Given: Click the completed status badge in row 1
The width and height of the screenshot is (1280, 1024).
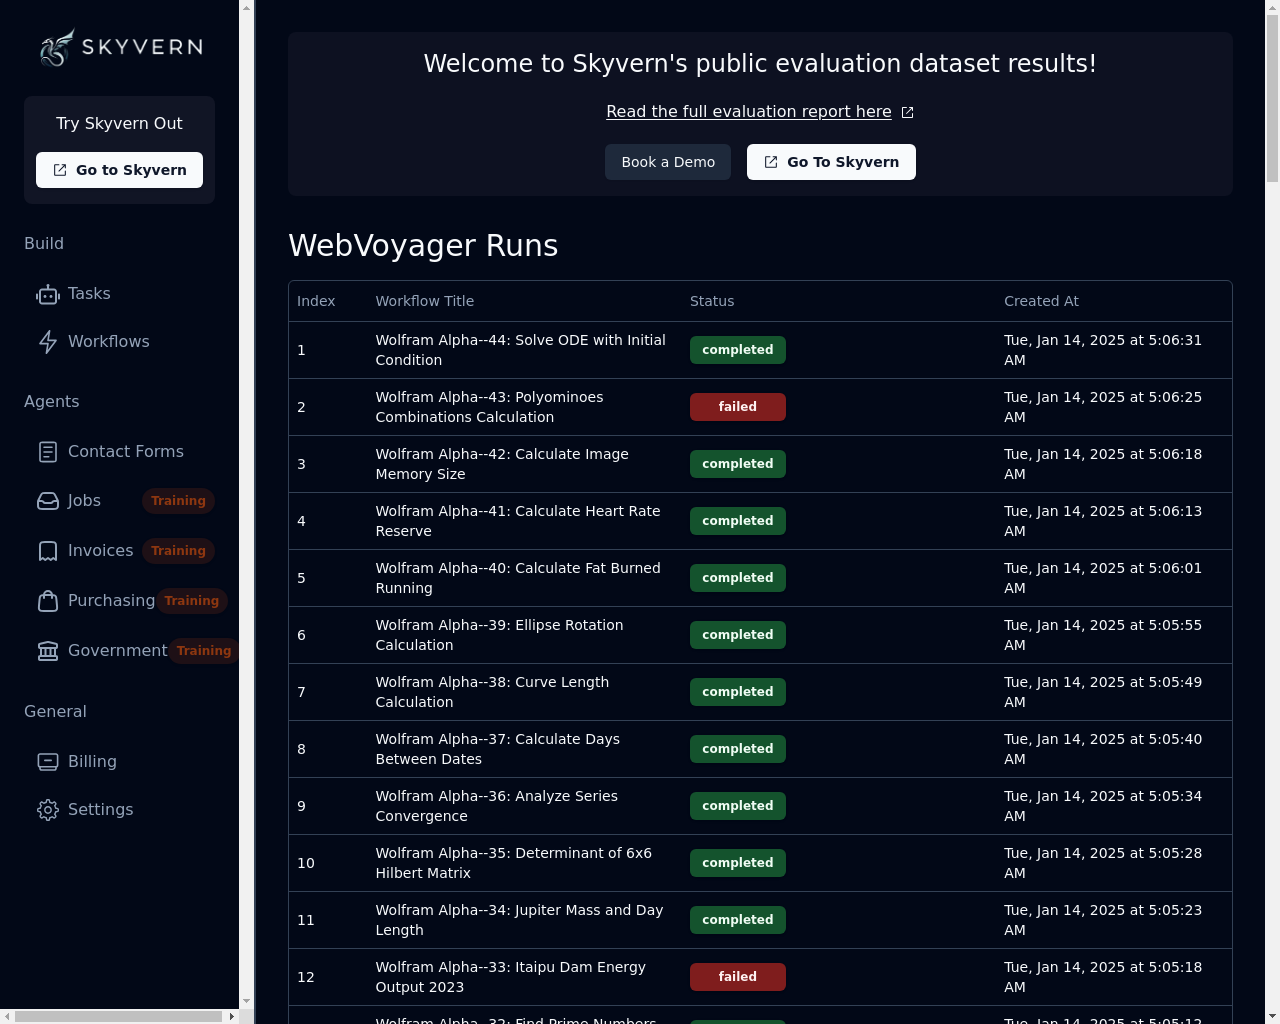Looking at the screenshot, I should tap(738, 350).
